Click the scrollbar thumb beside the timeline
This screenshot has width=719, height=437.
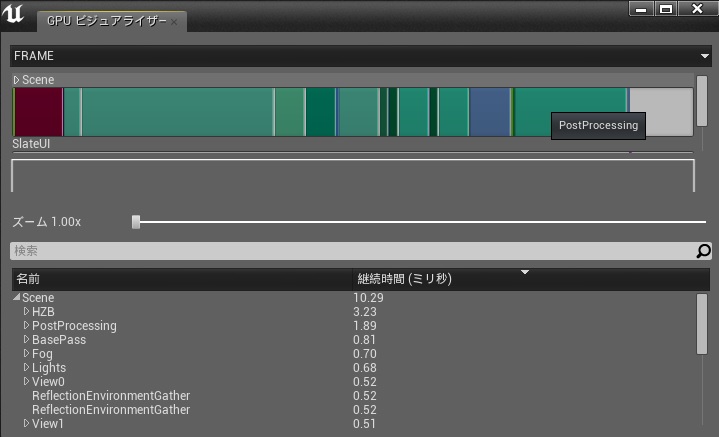click(x=702, y=101)
